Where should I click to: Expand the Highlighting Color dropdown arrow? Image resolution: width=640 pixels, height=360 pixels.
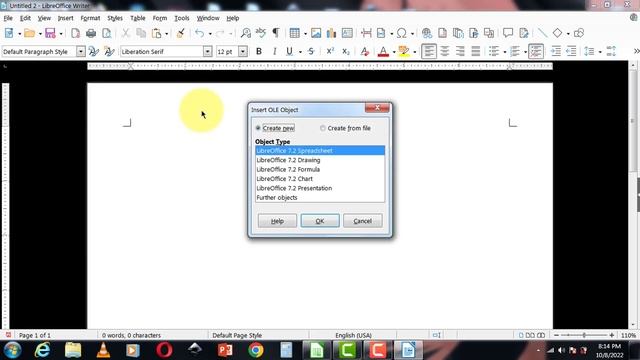pyautogui.click(x=414, y=52)
